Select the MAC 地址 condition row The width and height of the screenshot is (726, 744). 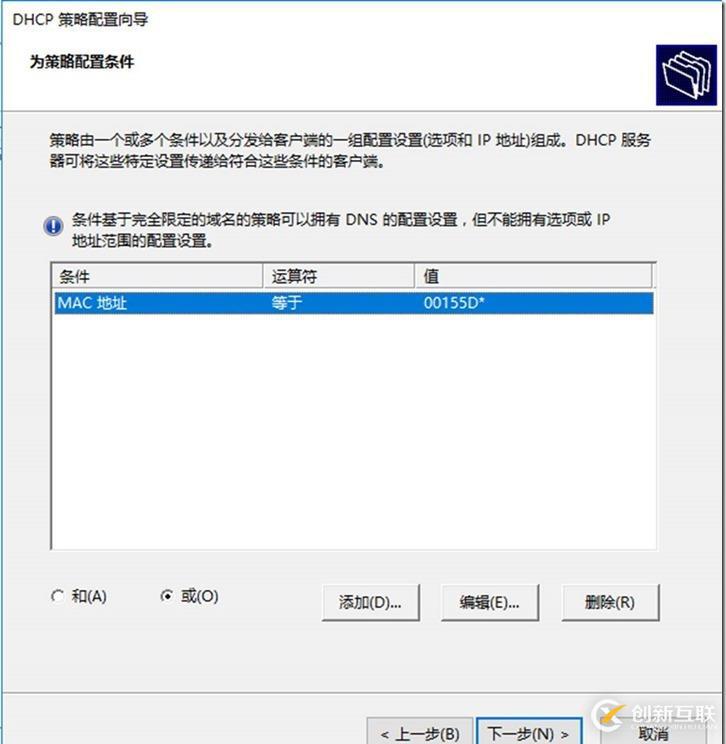(x=354, y=303)
